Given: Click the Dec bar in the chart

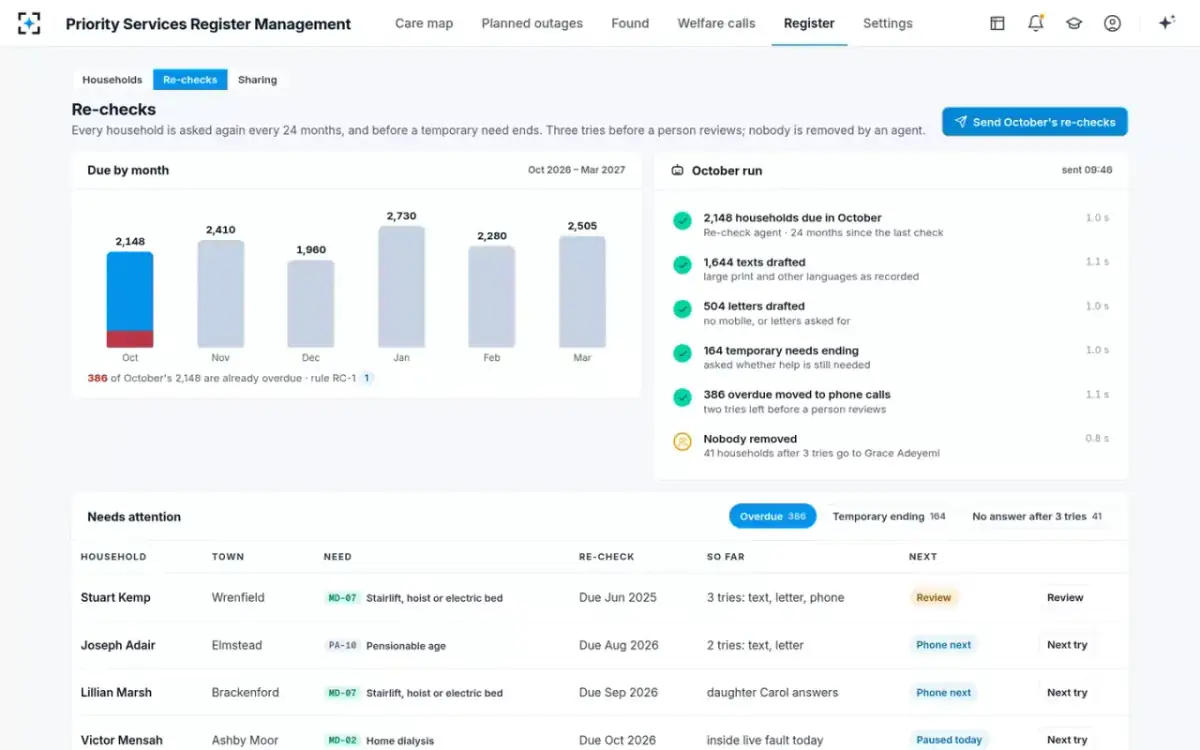Looking at the screenshot, I should click(311, 304).
